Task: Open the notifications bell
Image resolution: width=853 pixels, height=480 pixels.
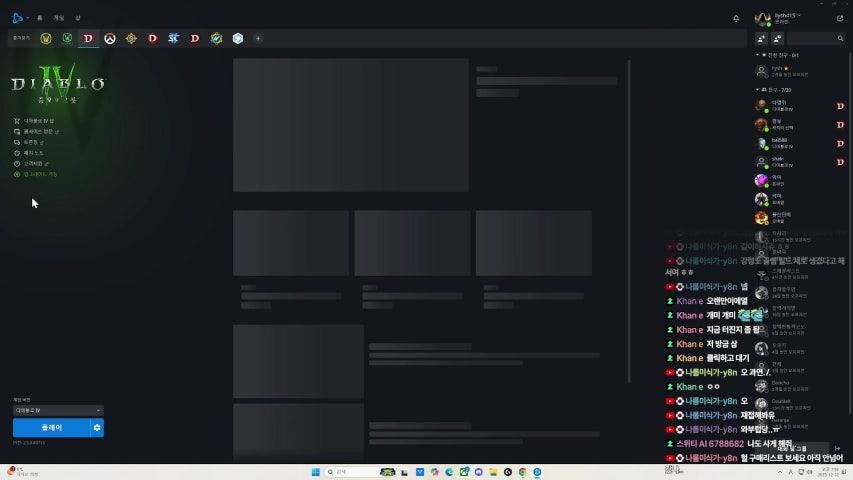Action: click(736, 19)
